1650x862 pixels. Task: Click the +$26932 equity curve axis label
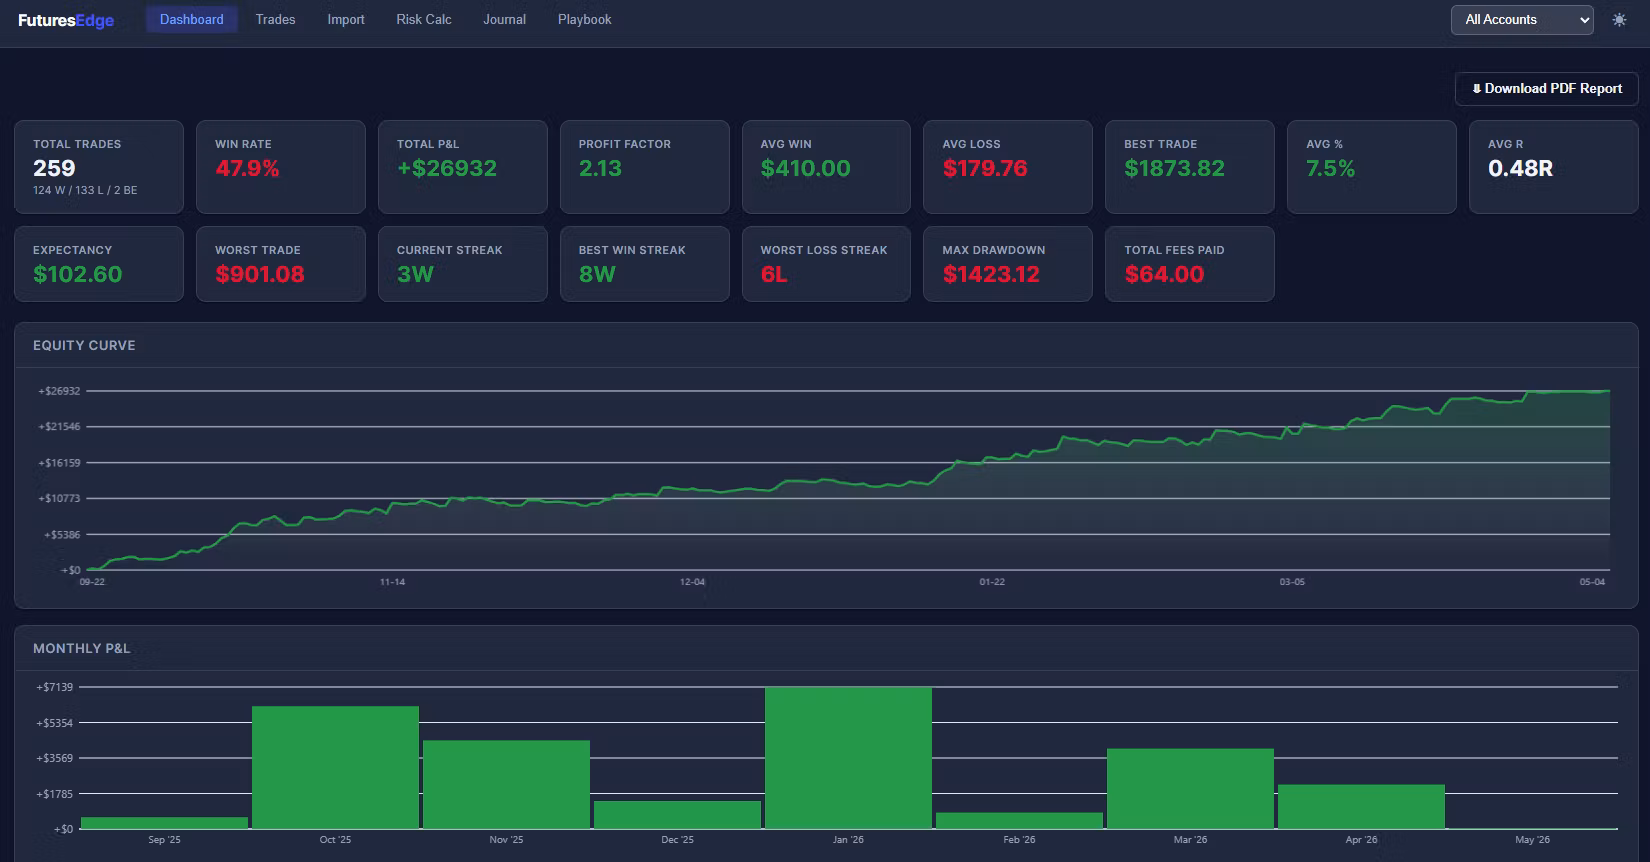click(59, 391)
